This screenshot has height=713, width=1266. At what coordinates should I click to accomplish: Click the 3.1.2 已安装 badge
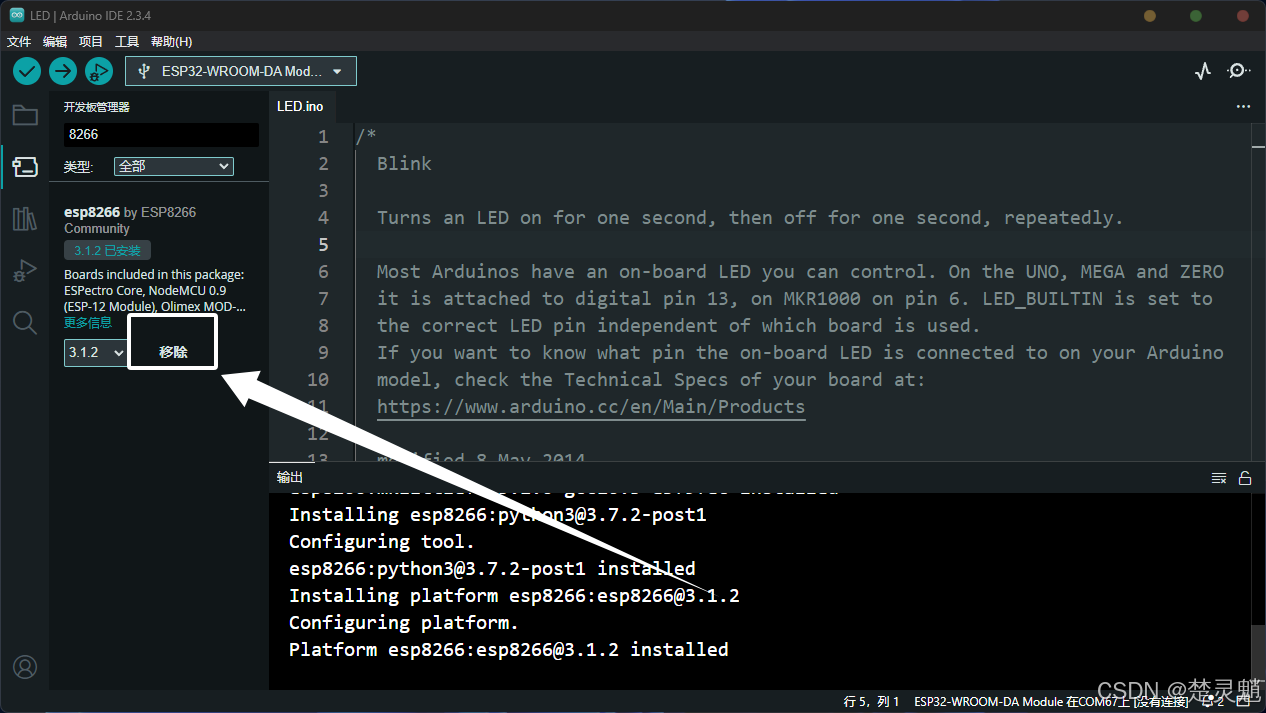(x=107, y=250)
